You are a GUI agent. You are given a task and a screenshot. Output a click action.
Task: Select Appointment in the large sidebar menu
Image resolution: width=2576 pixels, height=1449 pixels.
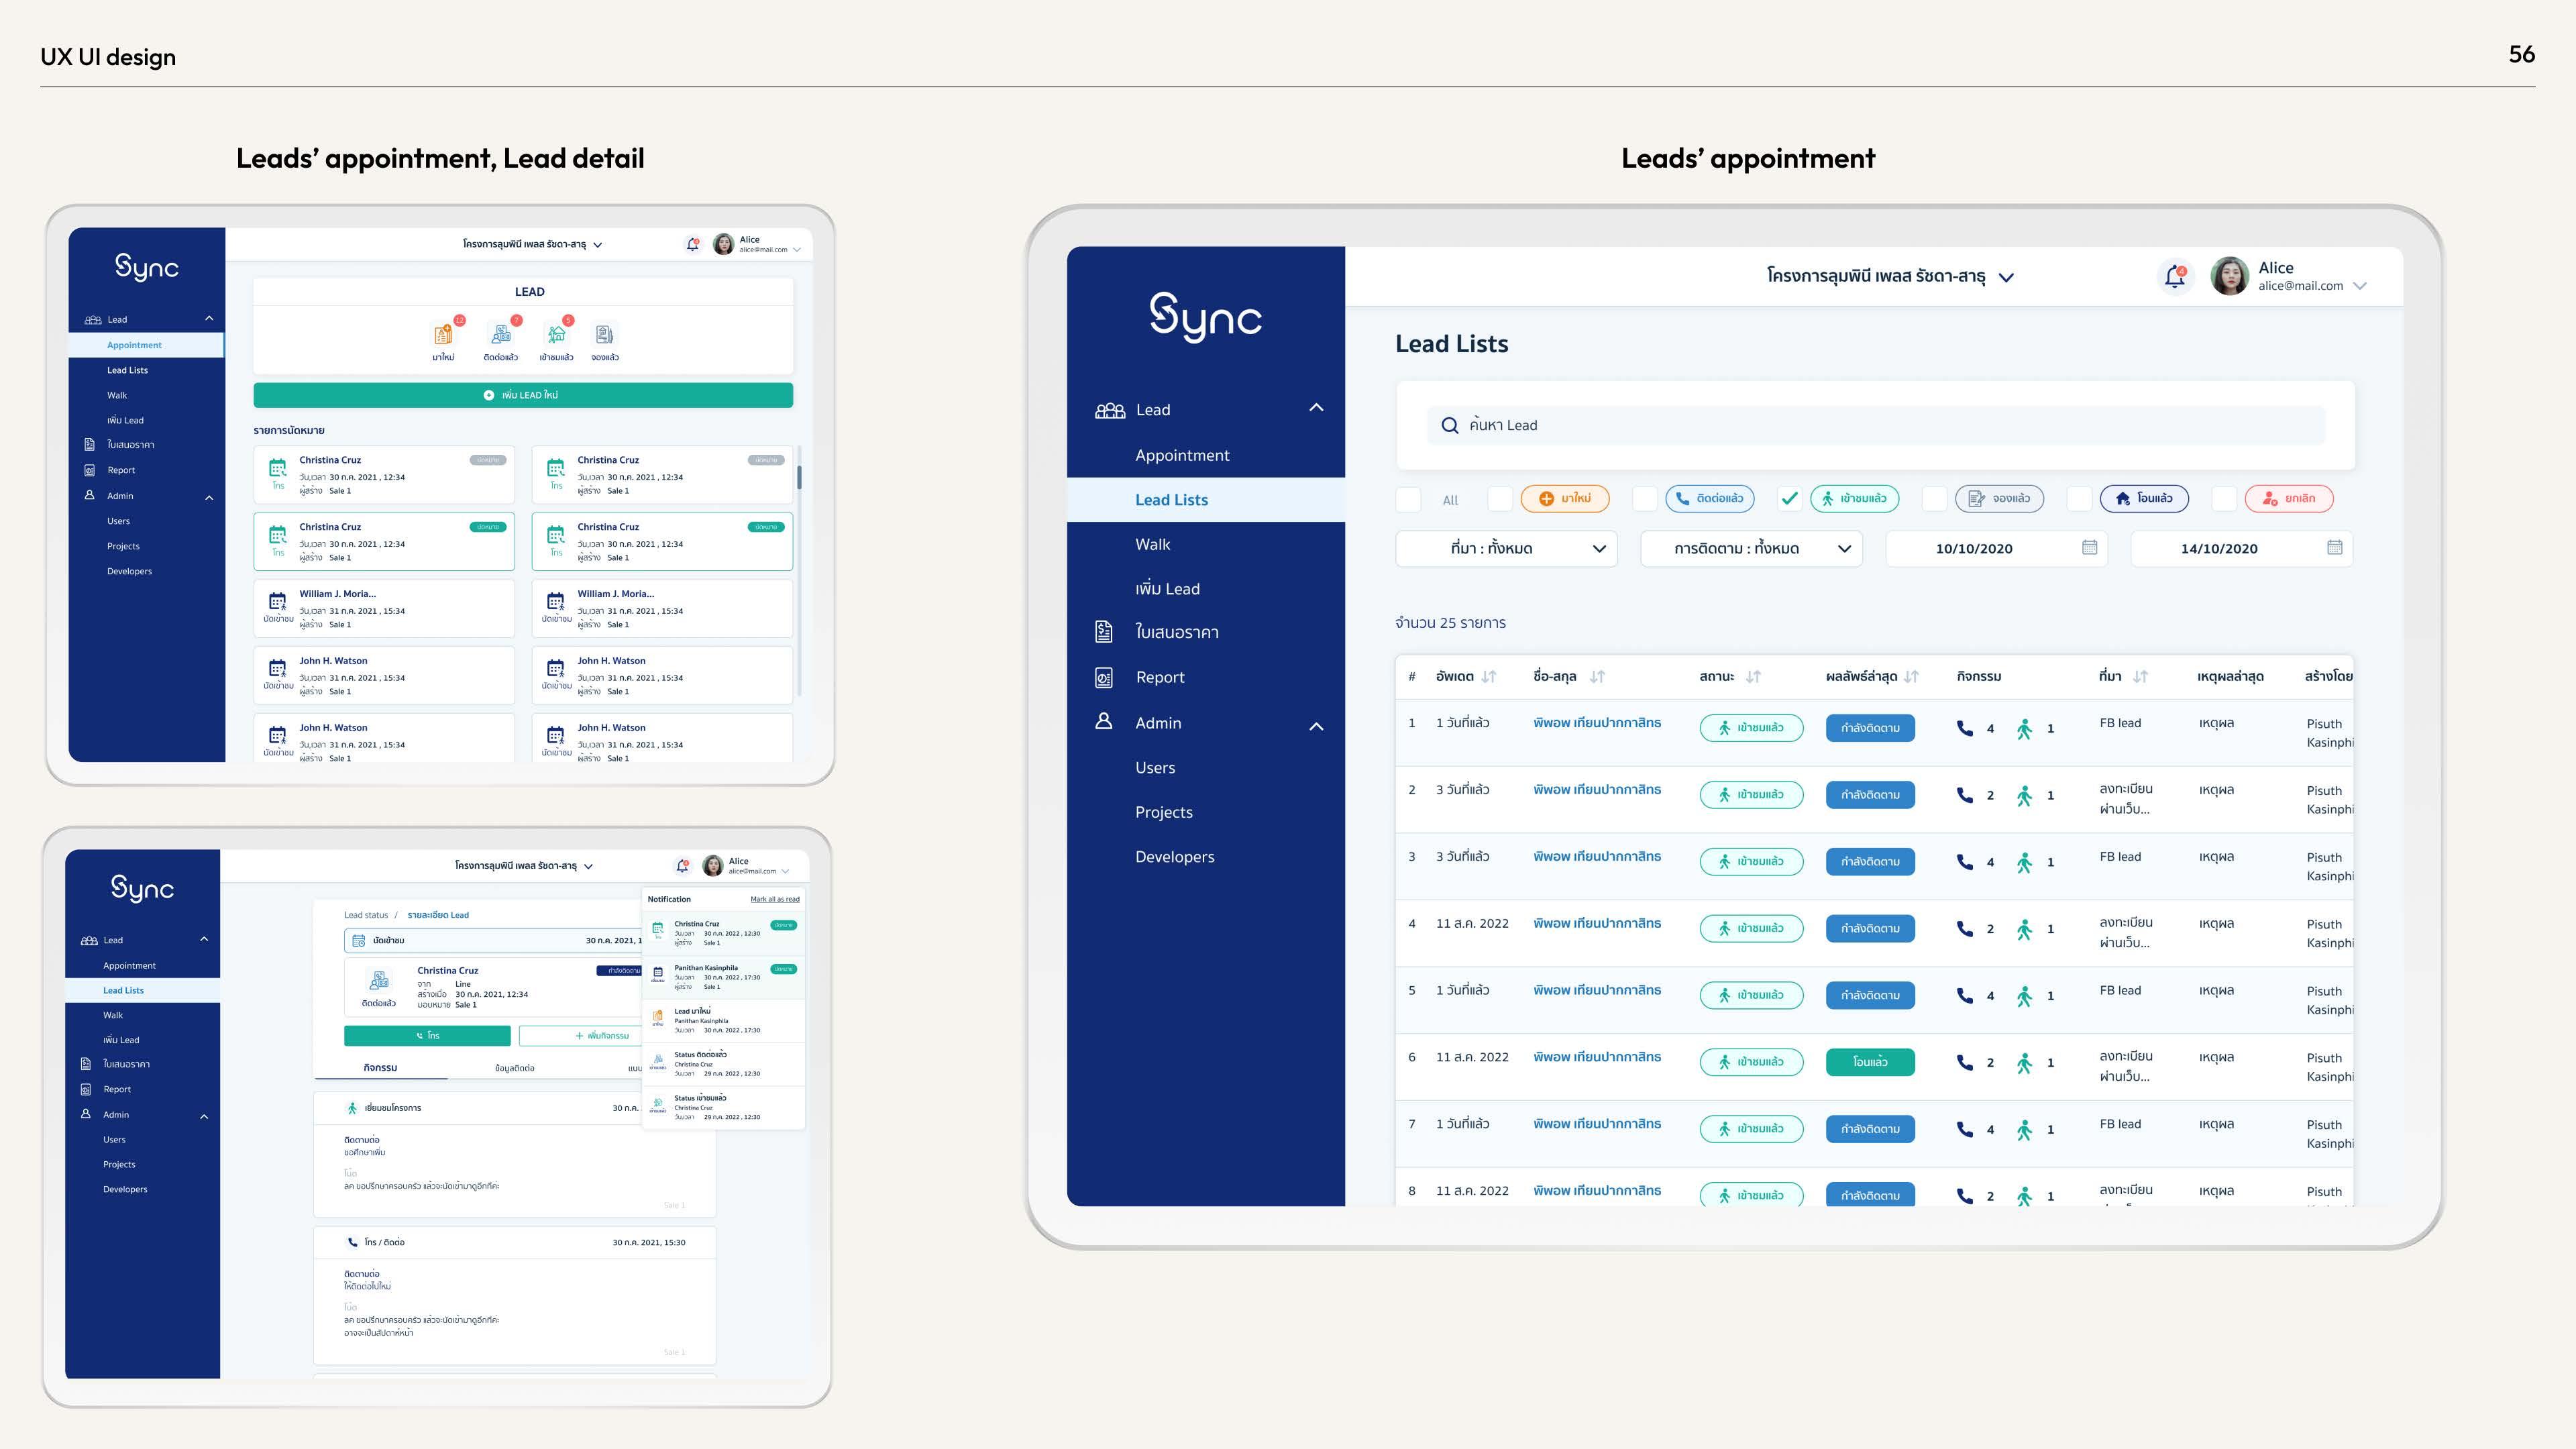click(1182, 455)
